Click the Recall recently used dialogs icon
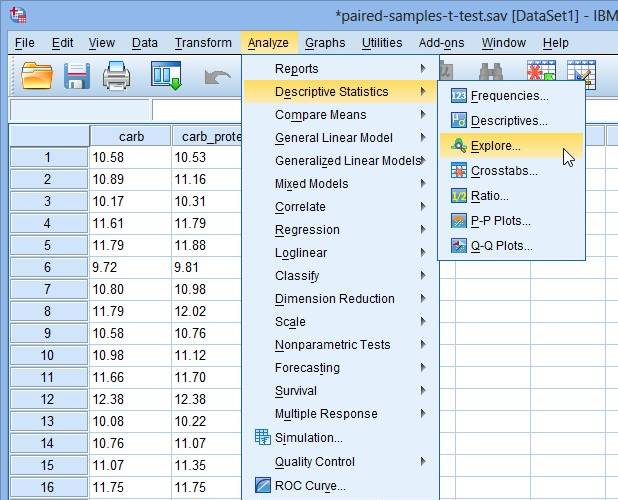 (x=166, y=75)
